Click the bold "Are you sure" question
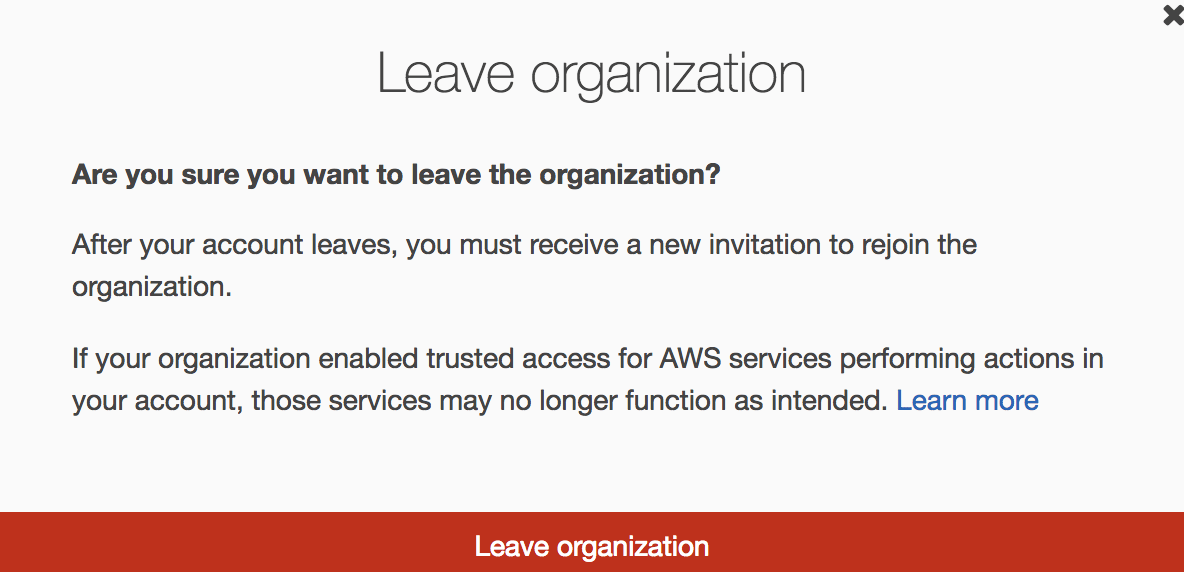Viewport: 1184px width, 572px height. pos(396,175)
